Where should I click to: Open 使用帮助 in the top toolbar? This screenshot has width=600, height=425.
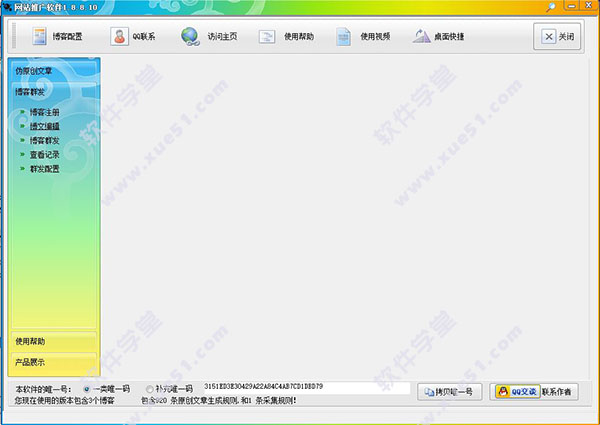286,37
